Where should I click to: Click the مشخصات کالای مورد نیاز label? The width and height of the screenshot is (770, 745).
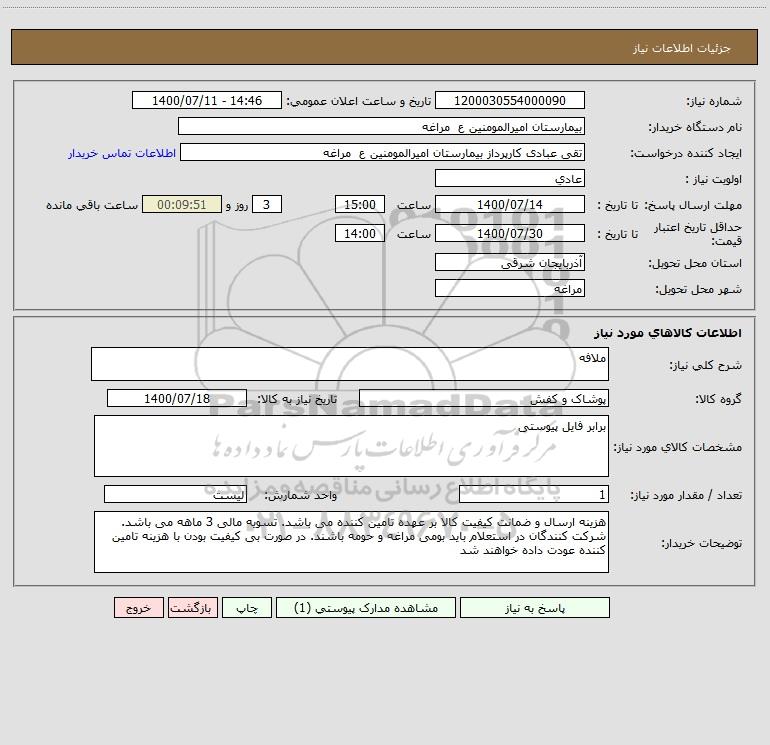pos(678,447)
